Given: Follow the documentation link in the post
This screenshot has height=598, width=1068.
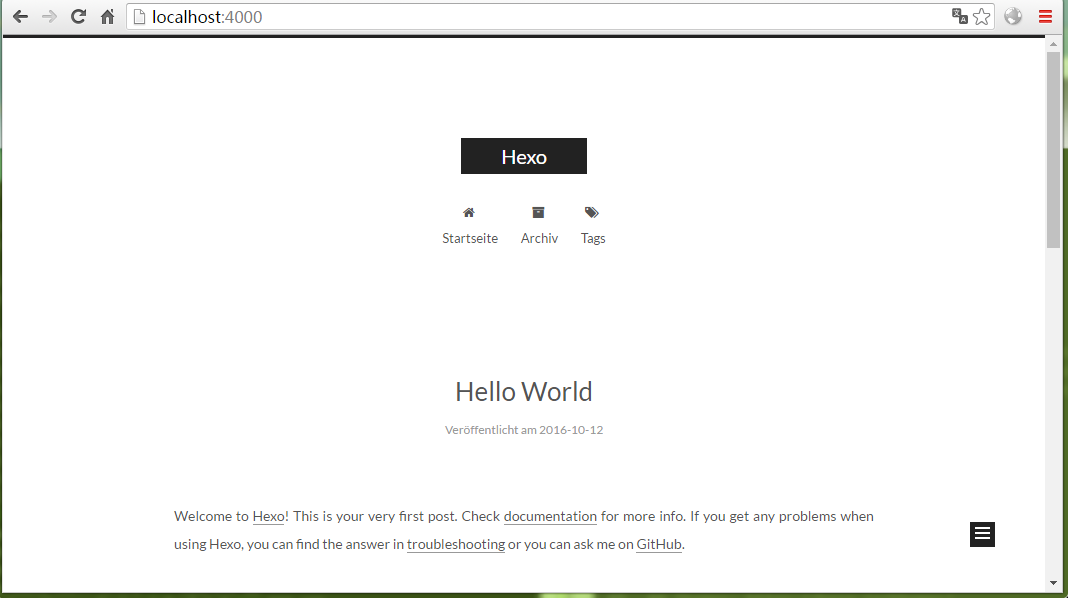Looking at the screenshot, I should [549, 516].
